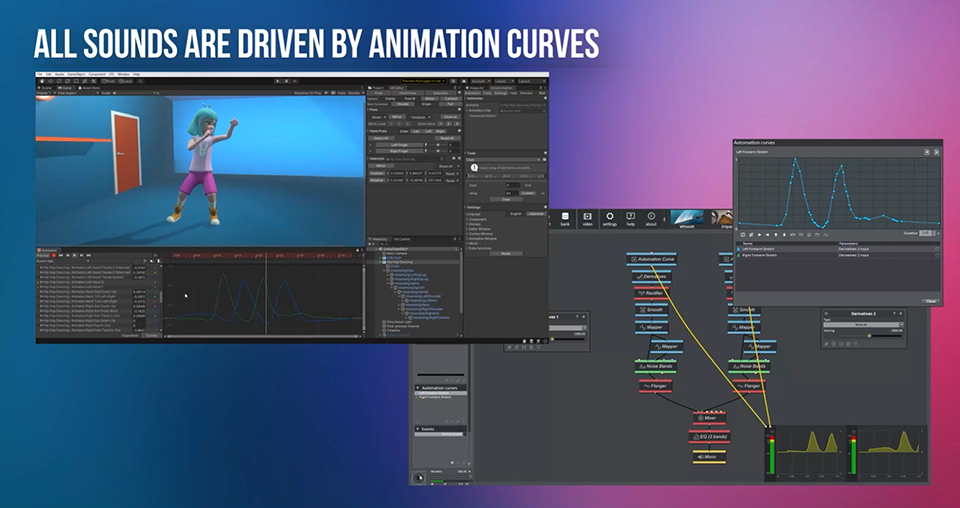The image size is (960, 508).
Task: Toggle Animation window record button
Action: click(54, 255)
